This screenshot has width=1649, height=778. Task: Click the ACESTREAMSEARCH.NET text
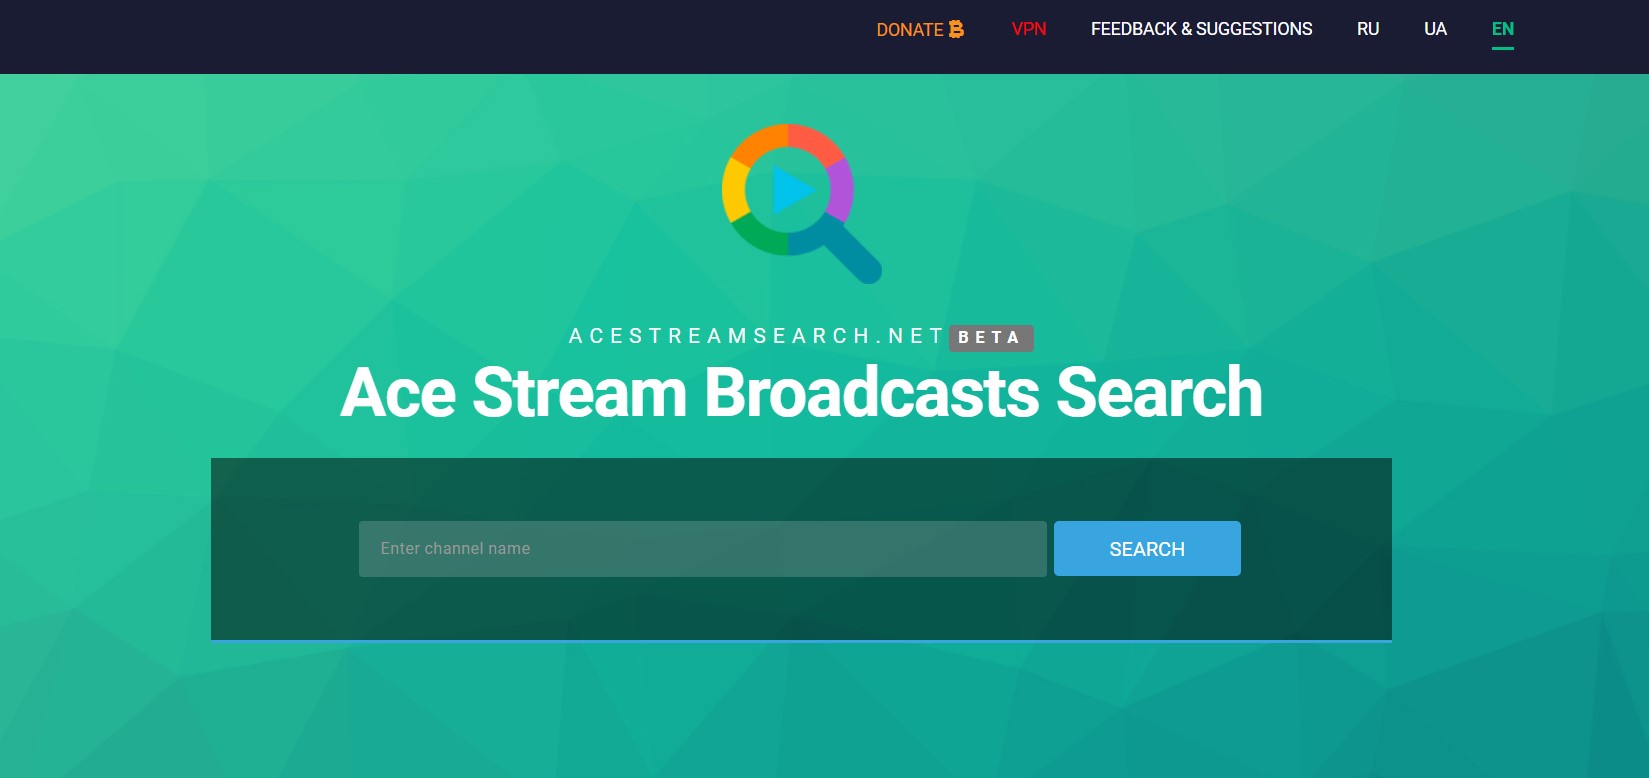(x=757, y=336)
